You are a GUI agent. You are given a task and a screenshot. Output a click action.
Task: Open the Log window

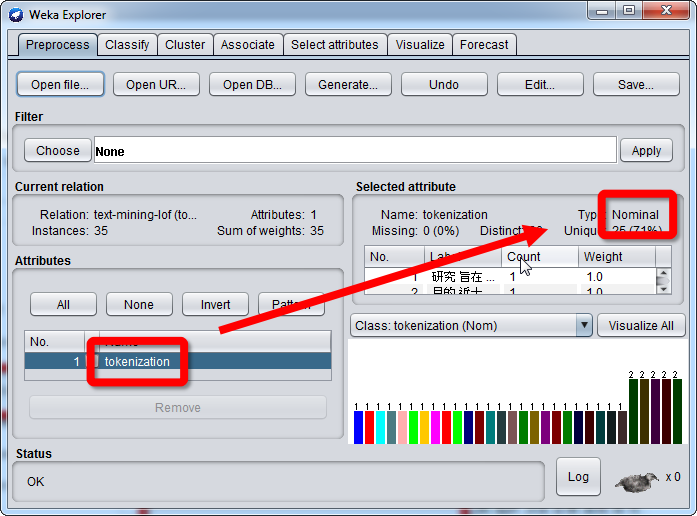578,477
